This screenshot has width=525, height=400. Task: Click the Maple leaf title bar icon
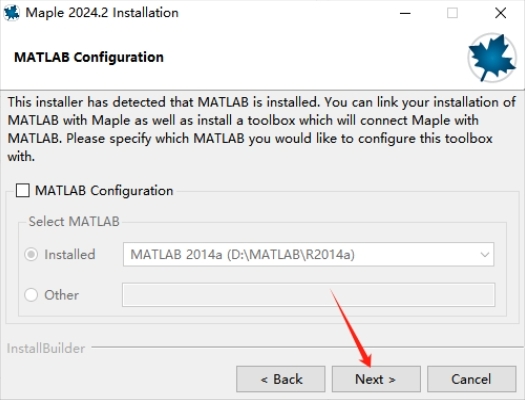coord(11,13)
